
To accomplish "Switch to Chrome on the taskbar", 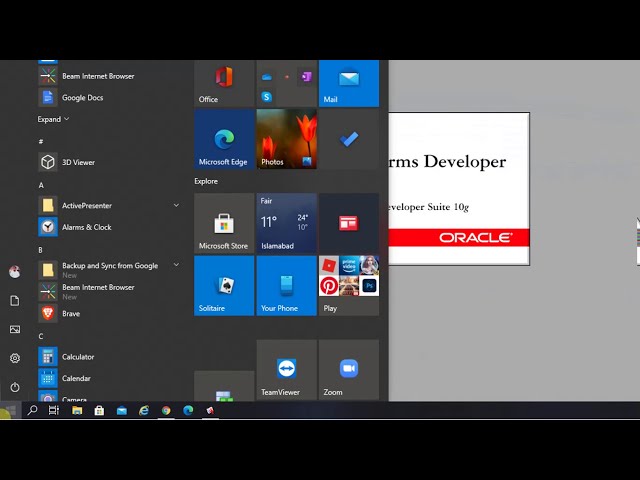I will tap(166, 410).
